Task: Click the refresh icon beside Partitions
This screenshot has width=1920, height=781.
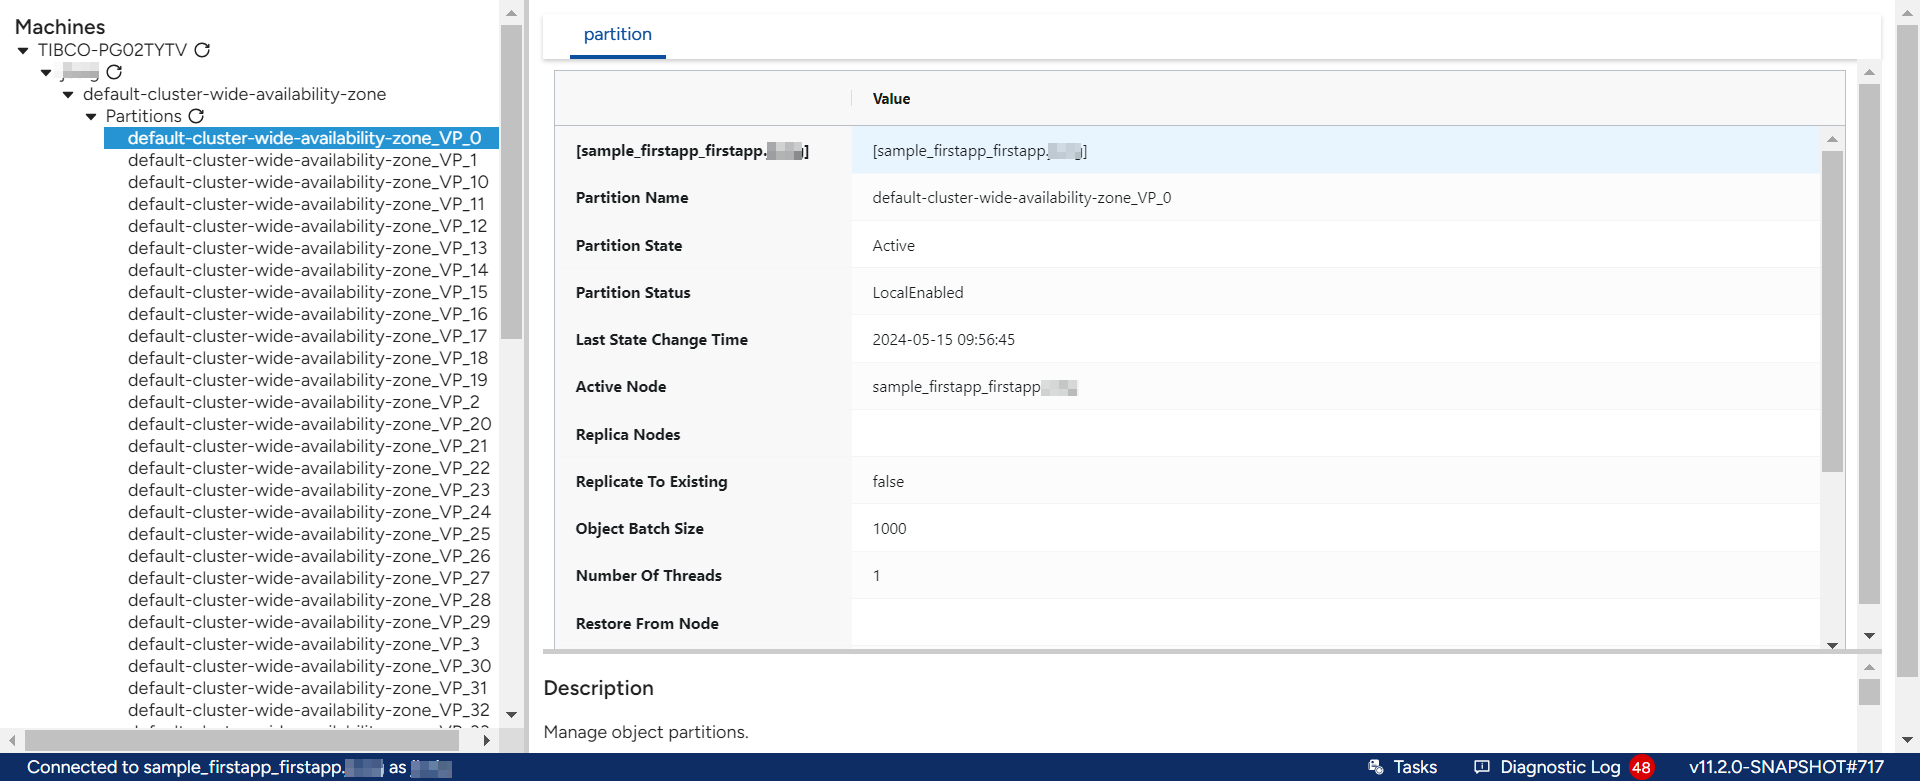Action: pyautogui.click(x=196, y=116)
